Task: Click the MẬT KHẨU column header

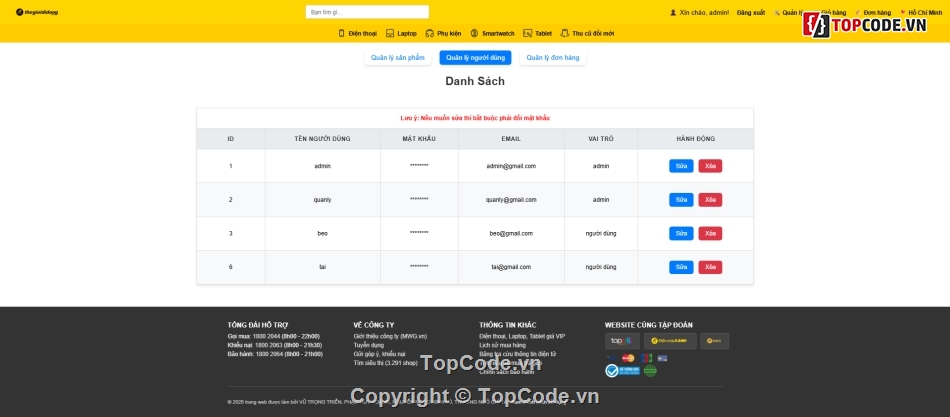Action: (419, 139)
